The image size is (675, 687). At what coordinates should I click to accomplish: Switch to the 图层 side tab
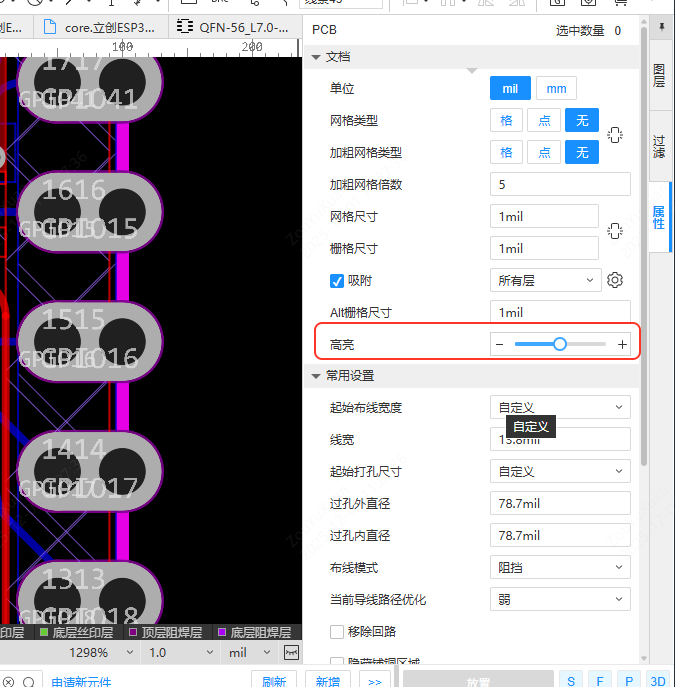[659, 76]
